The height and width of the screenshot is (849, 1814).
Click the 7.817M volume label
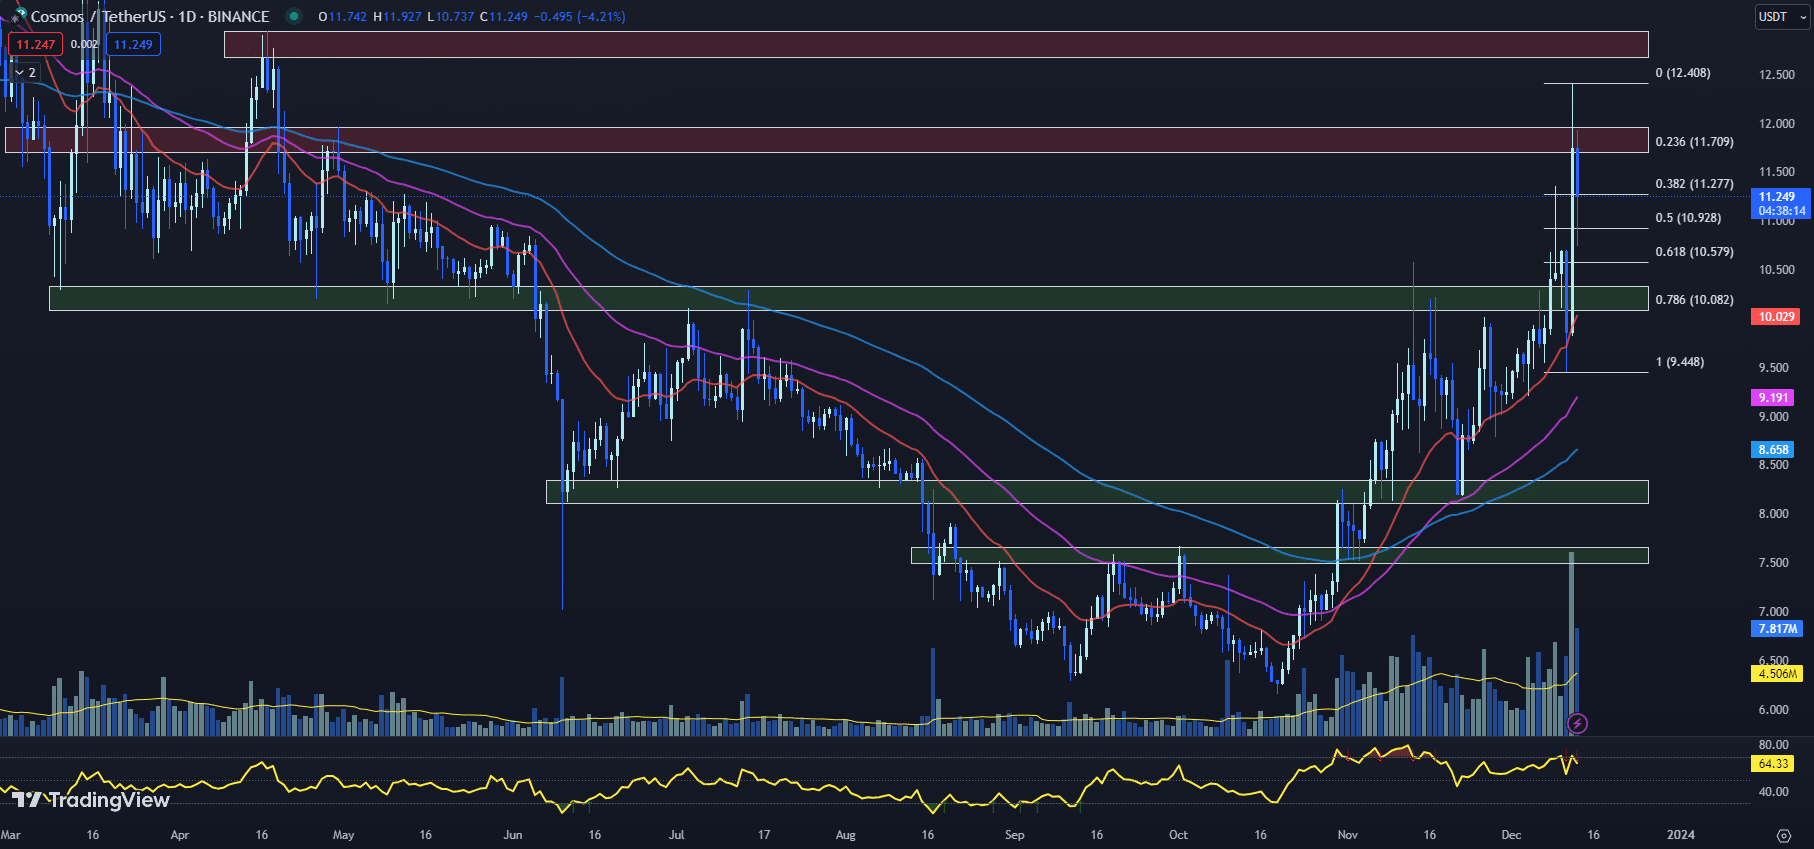(1777, 629)
